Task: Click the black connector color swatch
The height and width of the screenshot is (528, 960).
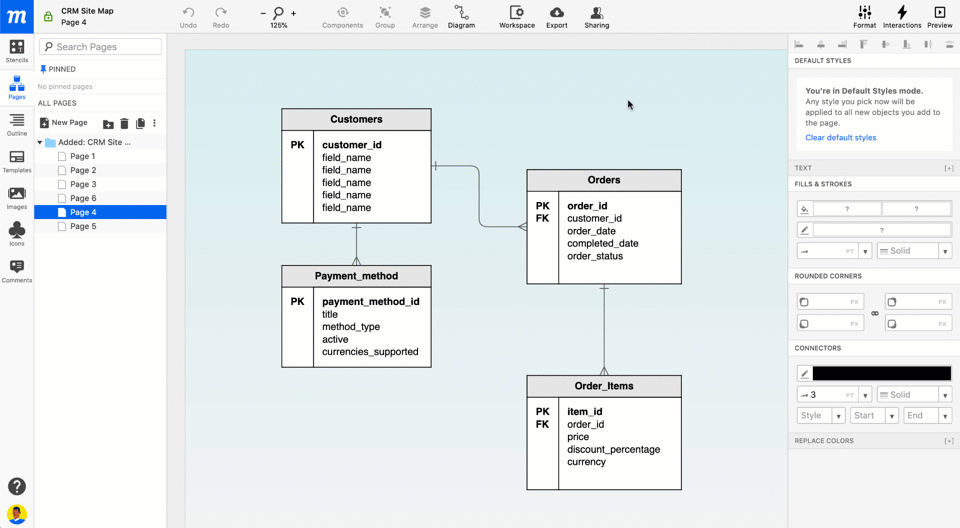Action: click(x=881, y=373)
